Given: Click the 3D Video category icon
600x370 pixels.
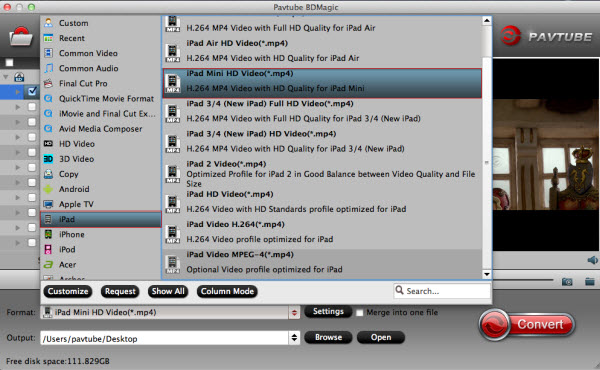Looking at the screenshot, I should tap(48, 159).
